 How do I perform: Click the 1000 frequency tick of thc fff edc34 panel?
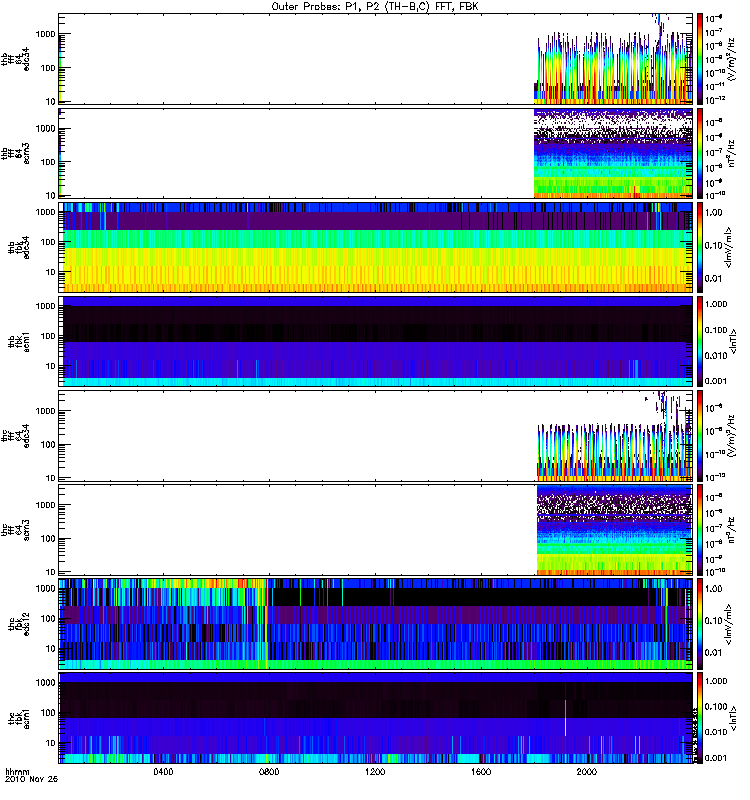[45, 411]
